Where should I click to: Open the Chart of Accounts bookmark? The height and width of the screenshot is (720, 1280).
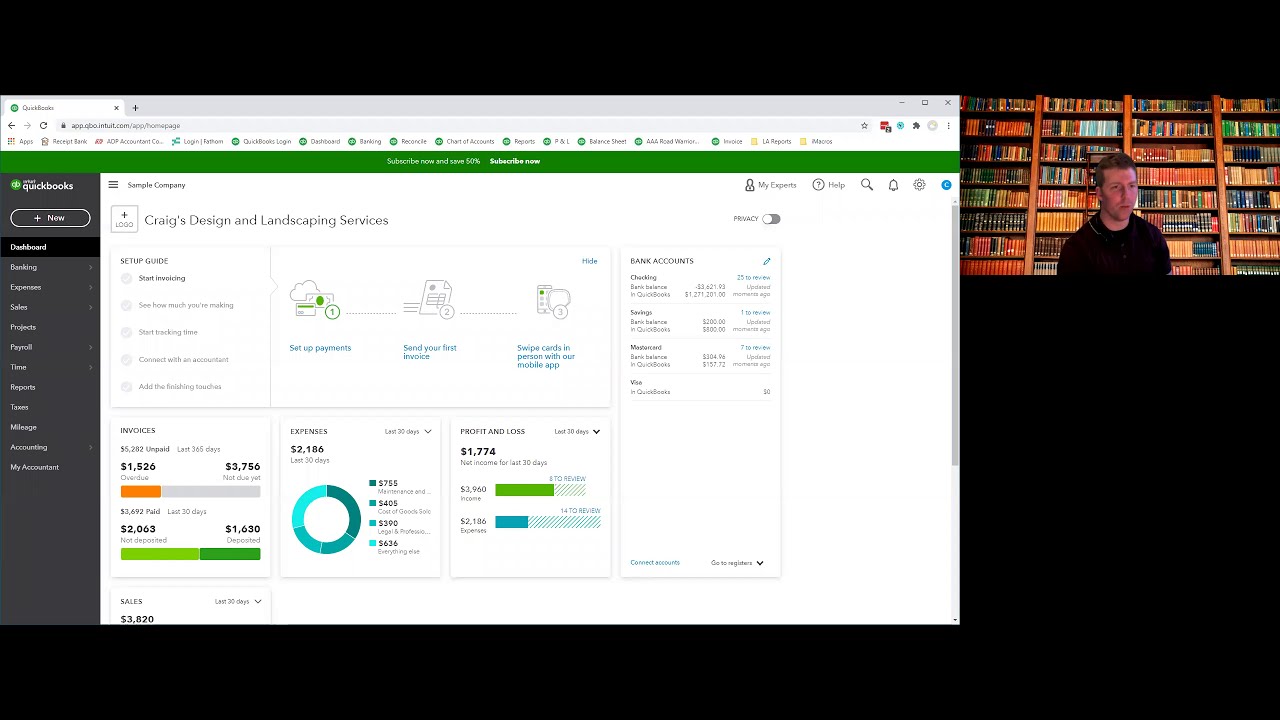(x=465, y=142)
